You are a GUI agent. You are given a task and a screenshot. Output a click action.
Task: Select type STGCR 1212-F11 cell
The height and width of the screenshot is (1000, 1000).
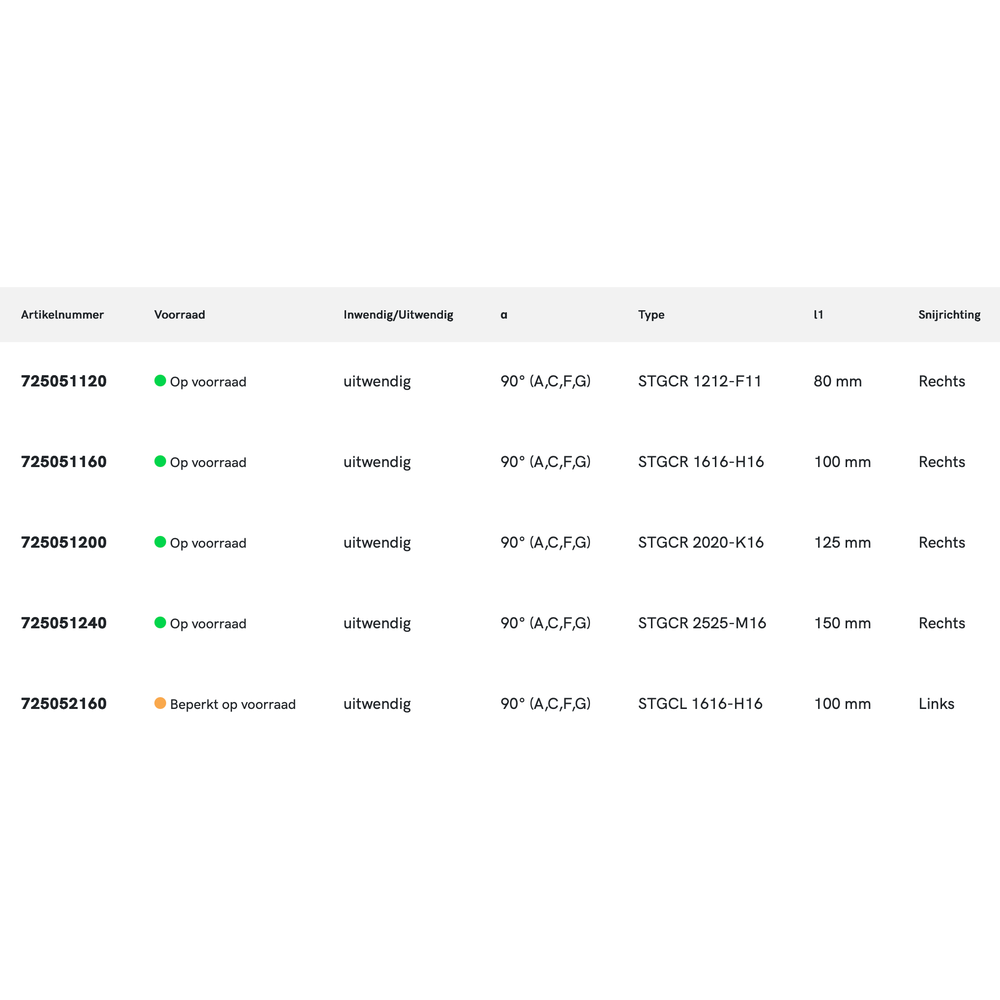700,381
